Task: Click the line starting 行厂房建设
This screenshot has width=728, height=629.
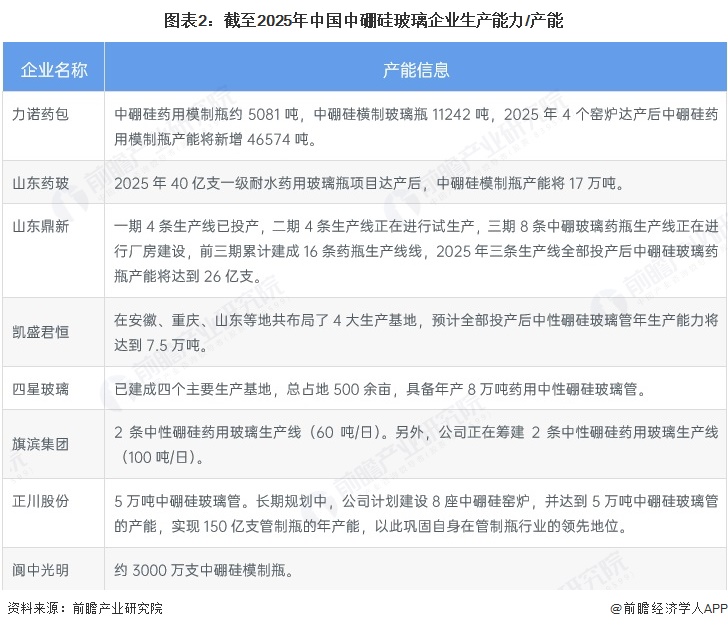Action: click(x=416, y=251)
